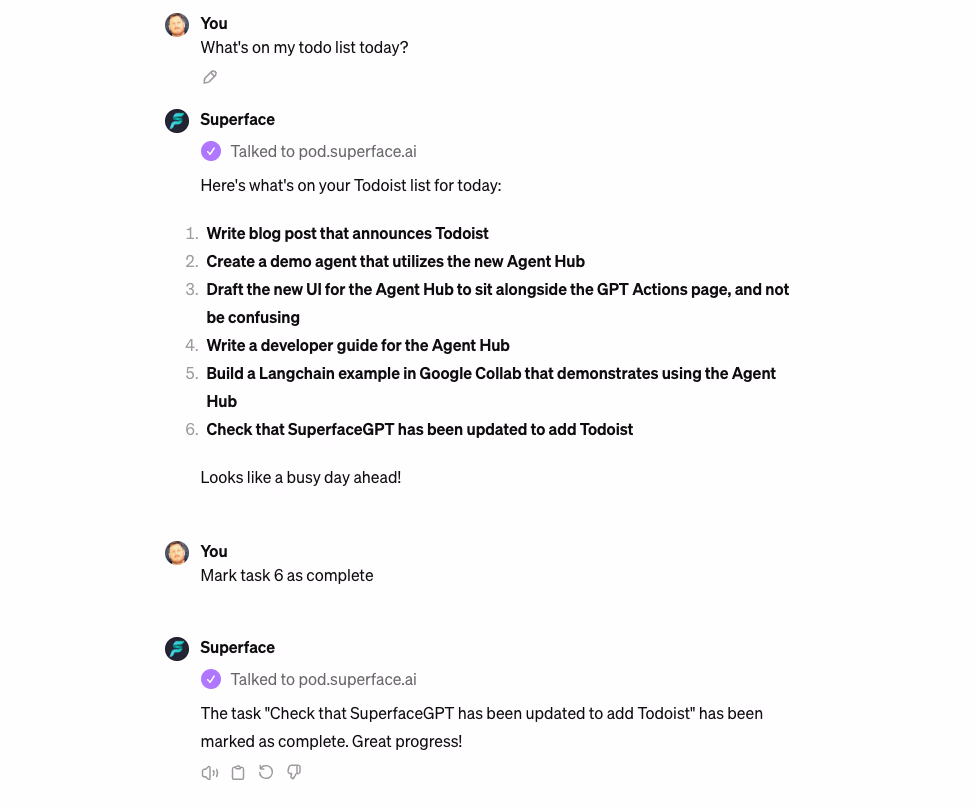Select the "Superface" name label

pos(237,119)
